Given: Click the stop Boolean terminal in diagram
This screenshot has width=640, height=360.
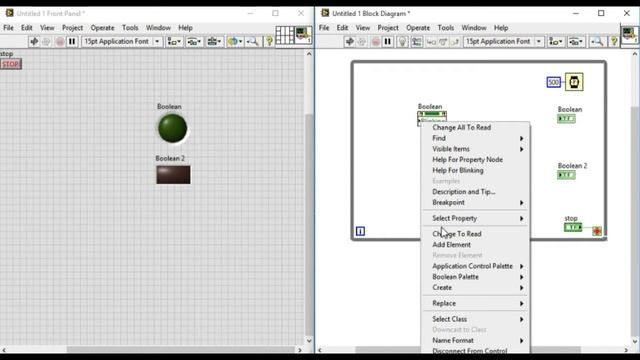Looking at the screenshot, I should tap(573, 227).
